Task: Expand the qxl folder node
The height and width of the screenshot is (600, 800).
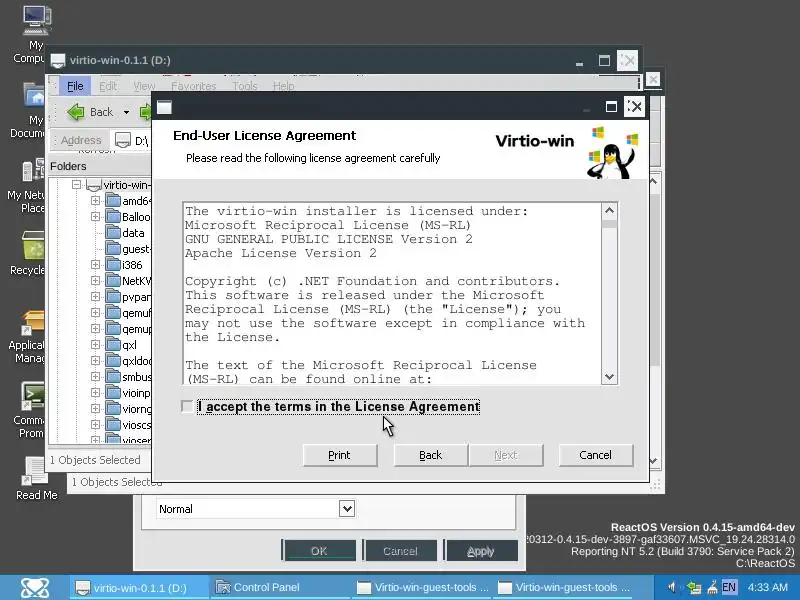Action: tap(95, 344)
